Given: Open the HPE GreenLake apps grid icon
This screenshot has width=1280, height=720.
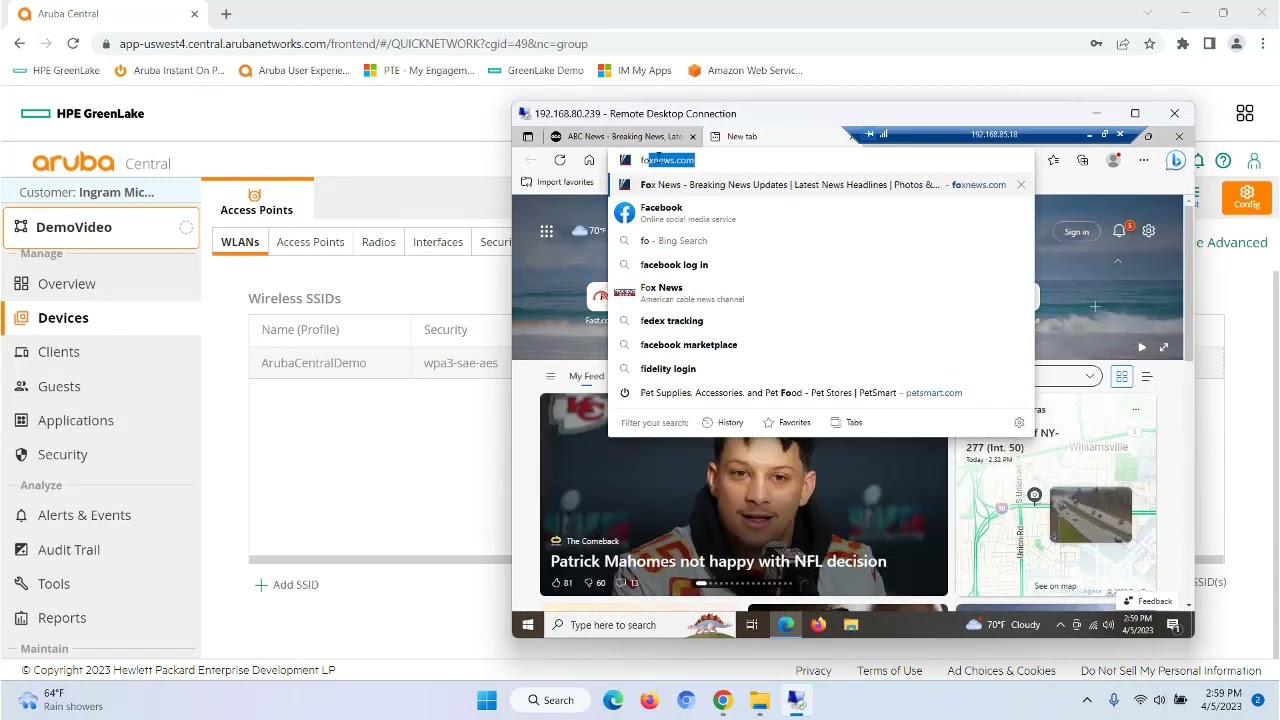Looking at the screenshot, I should (1245, 114).
